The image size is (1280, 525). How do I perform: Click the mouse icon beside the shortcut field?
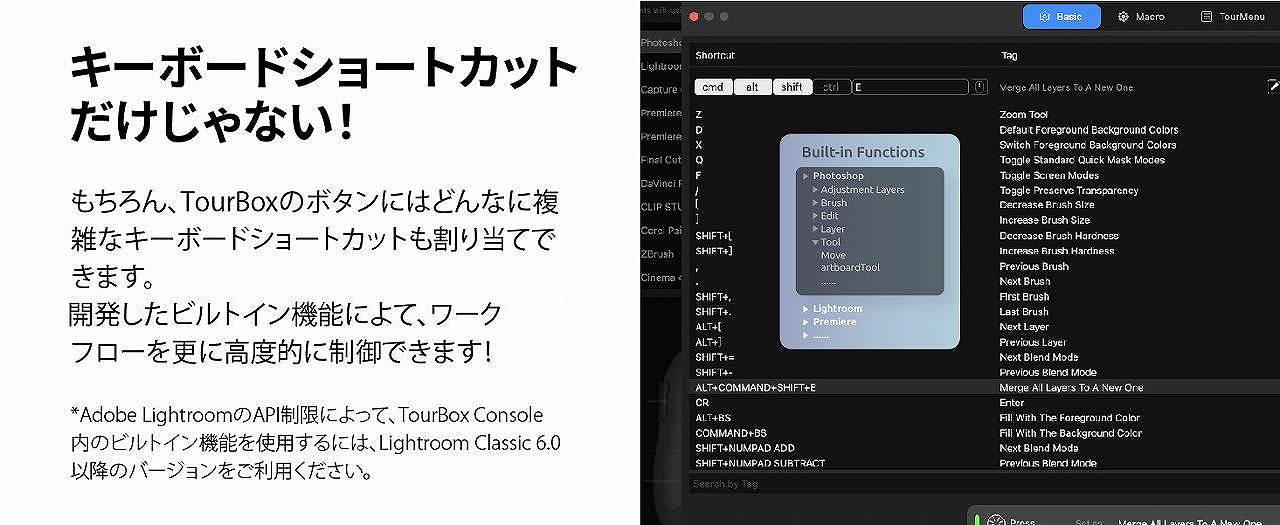tap(980, 87)
